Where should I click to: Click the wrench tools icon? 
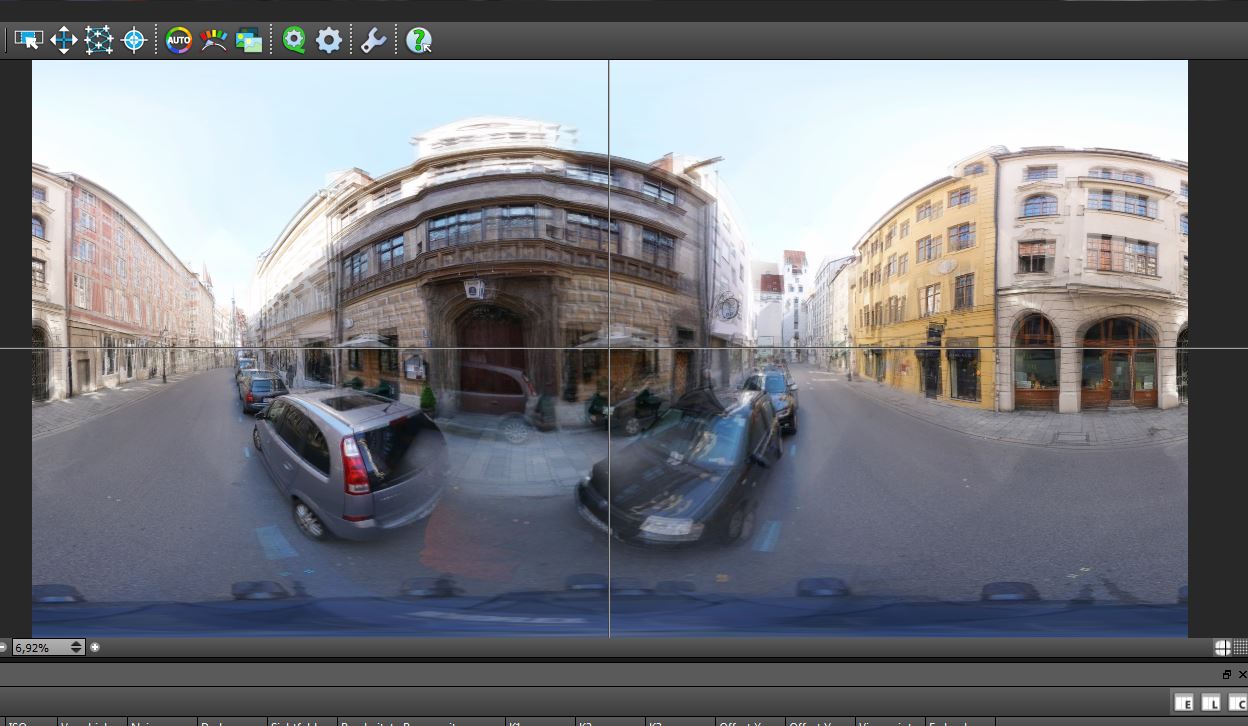[374, 40]
